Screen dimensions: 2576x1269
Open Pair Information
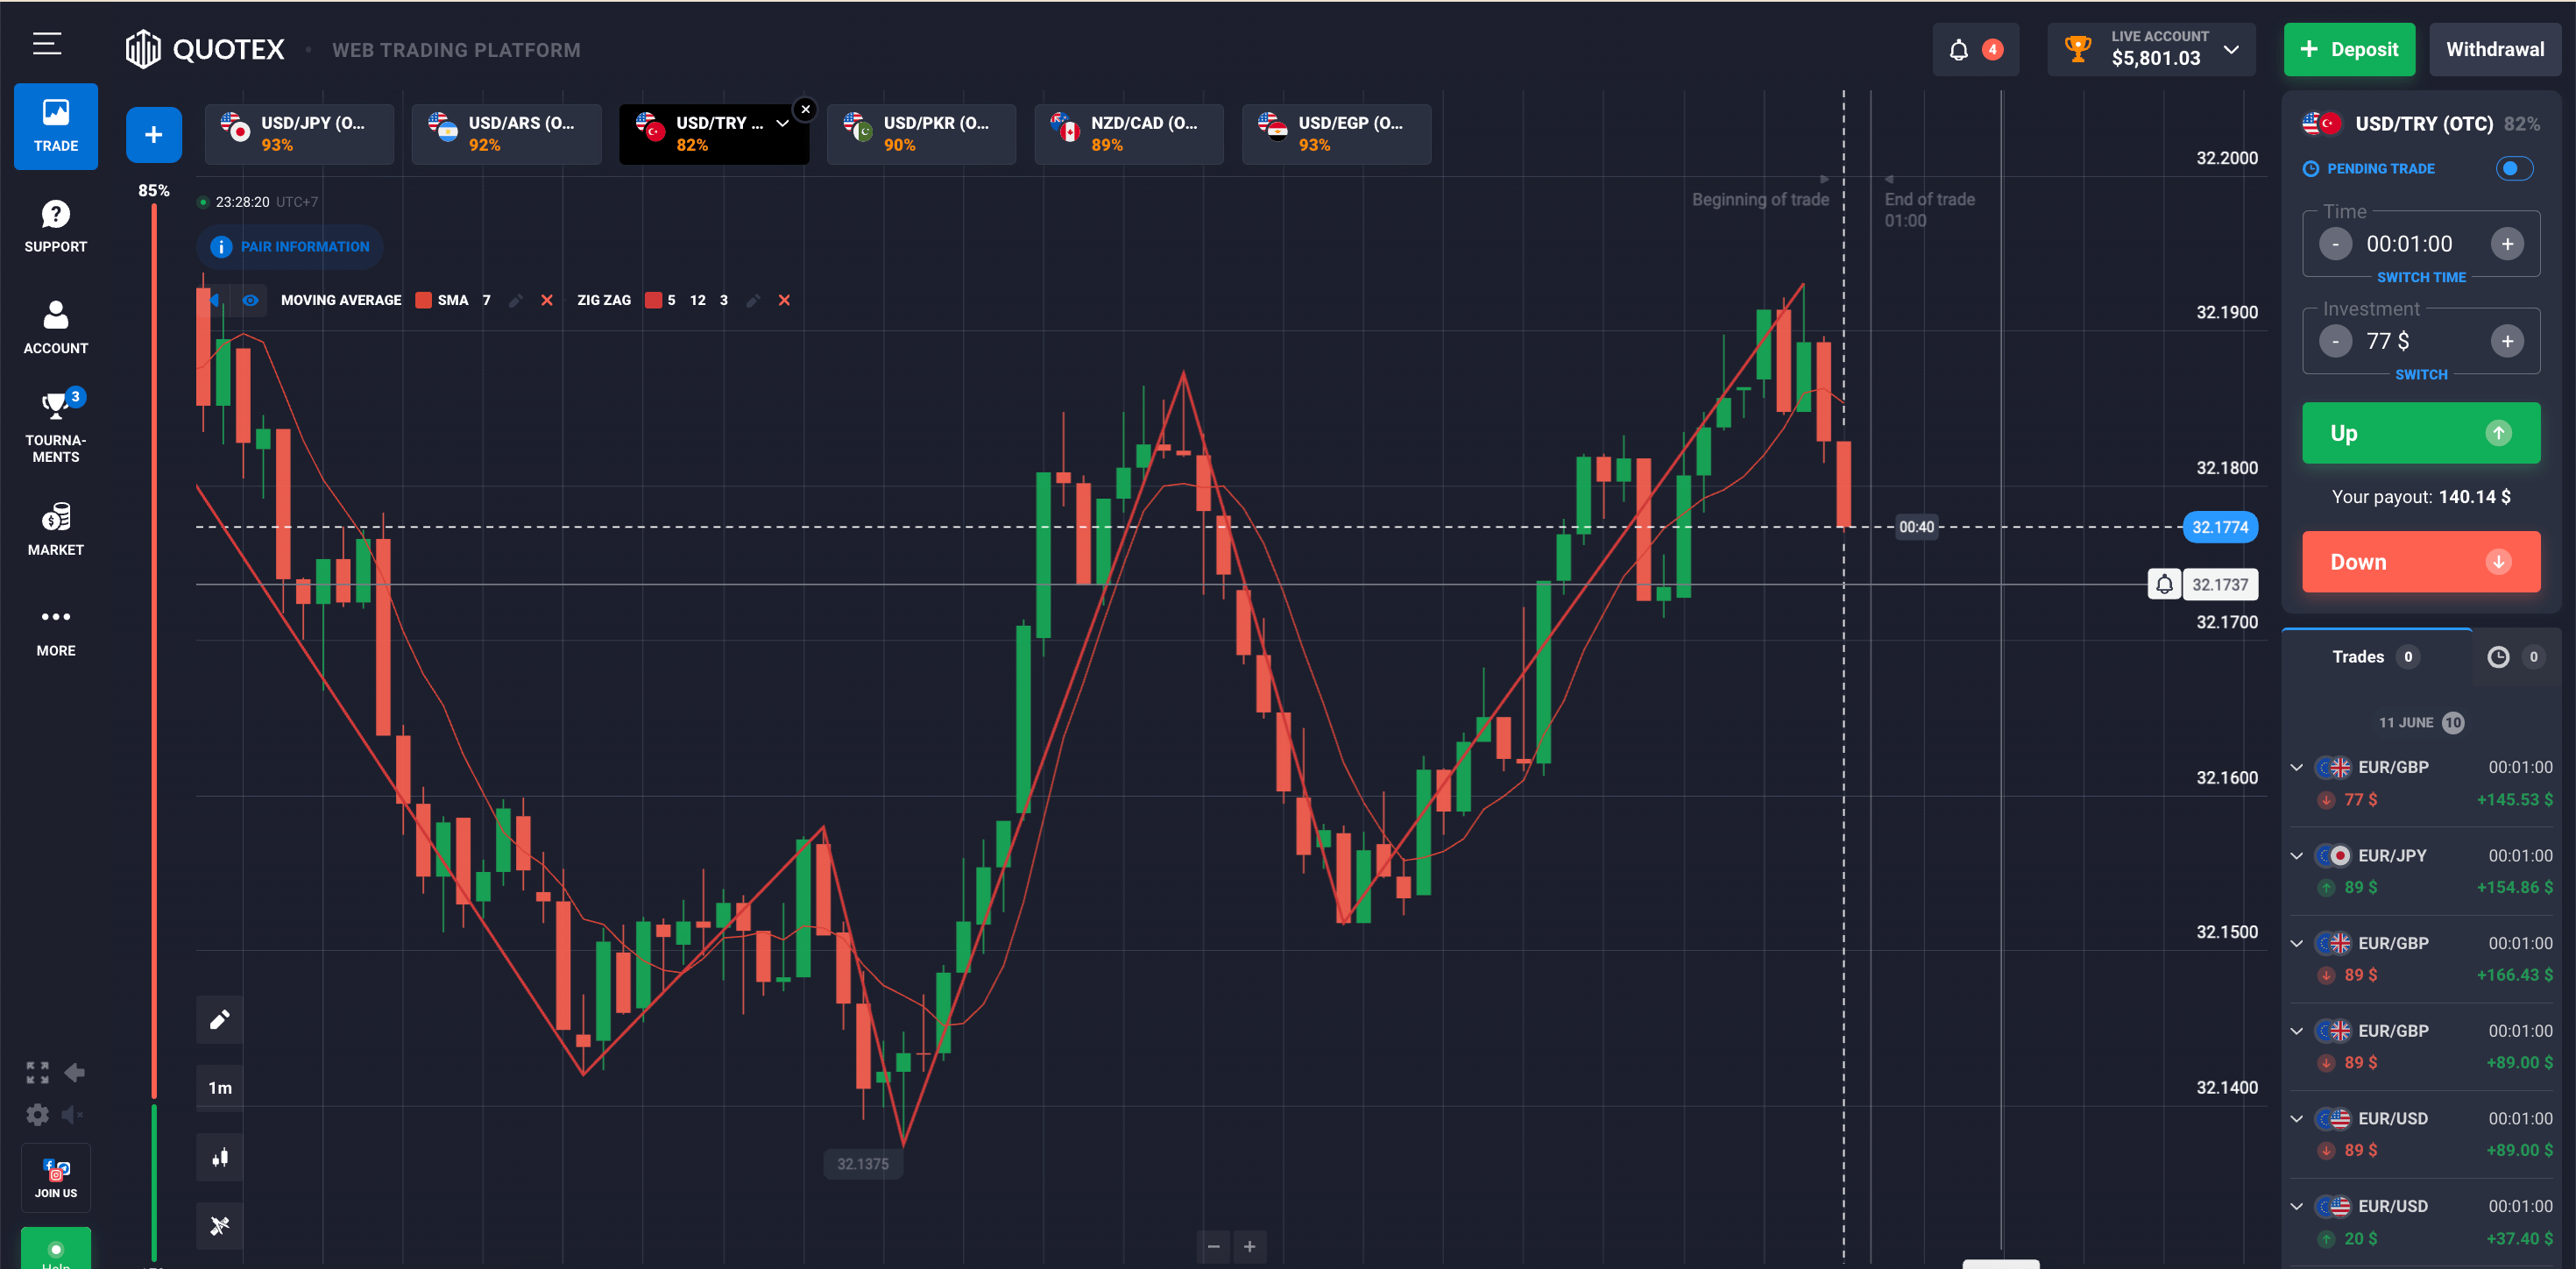290,246
